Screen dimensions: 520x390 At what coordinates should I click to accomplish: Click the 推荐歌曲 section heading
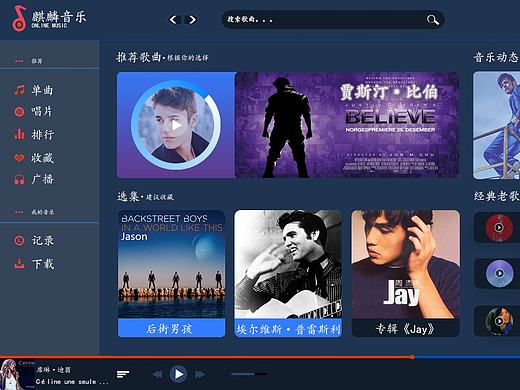click(x=139, y=57)
